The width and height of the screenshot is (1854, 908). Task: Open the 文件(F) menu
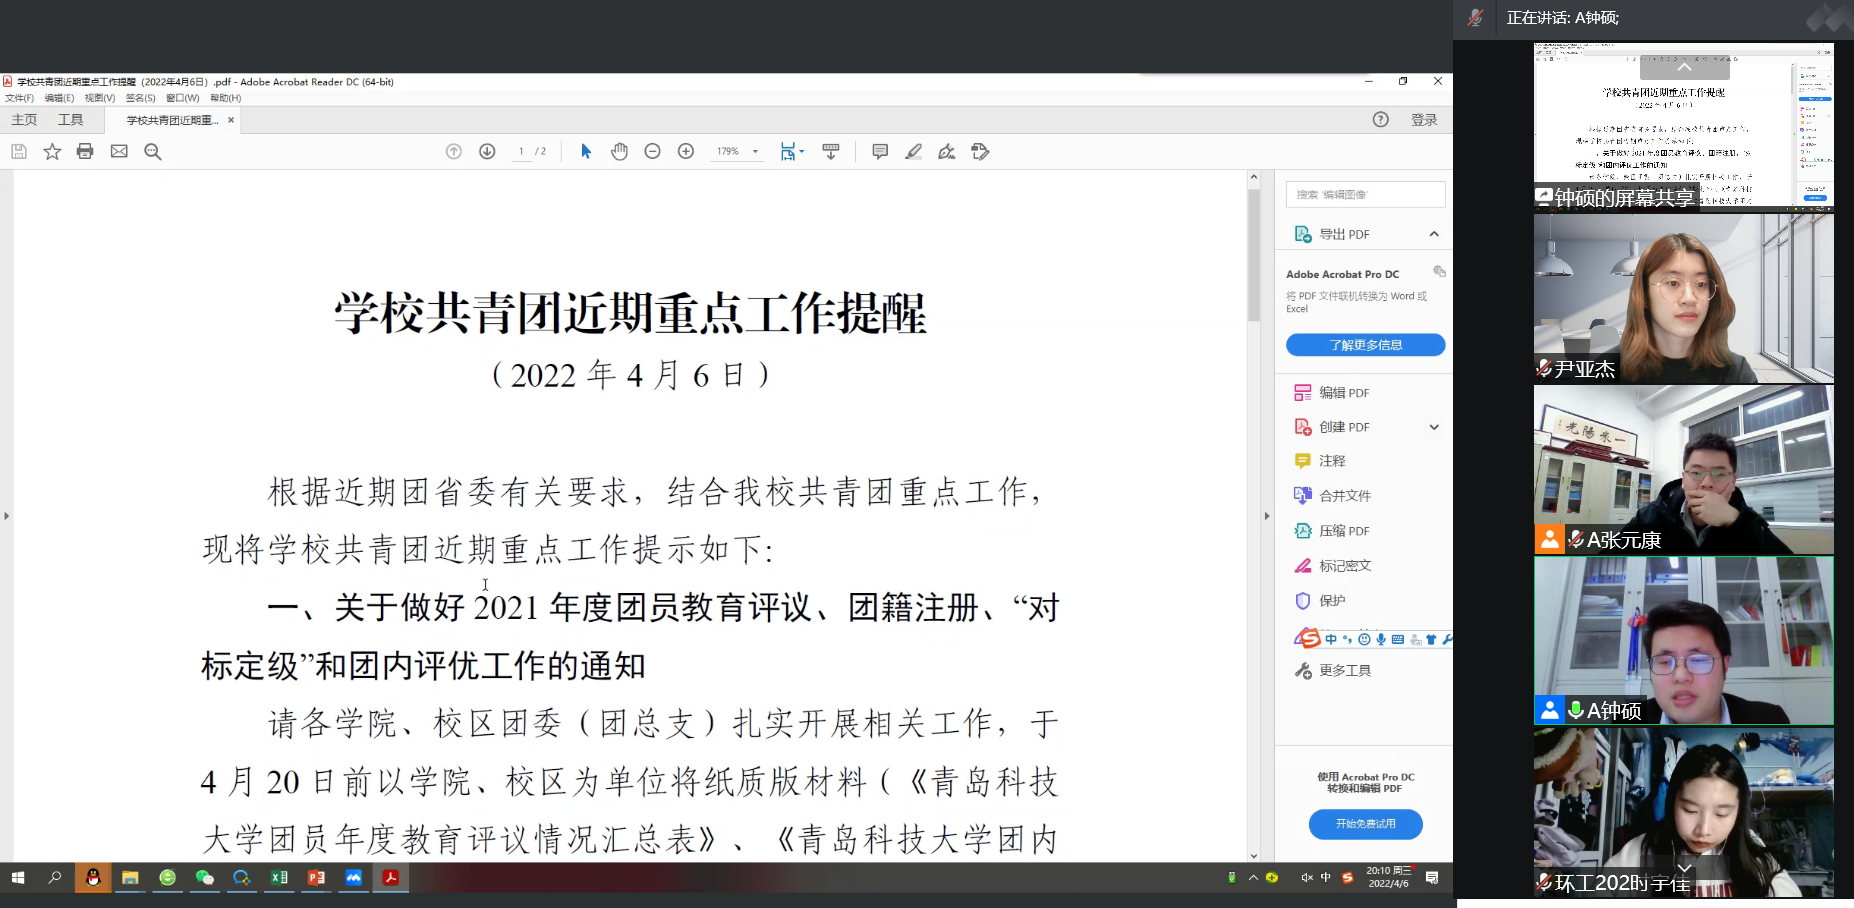pos(19,98)
